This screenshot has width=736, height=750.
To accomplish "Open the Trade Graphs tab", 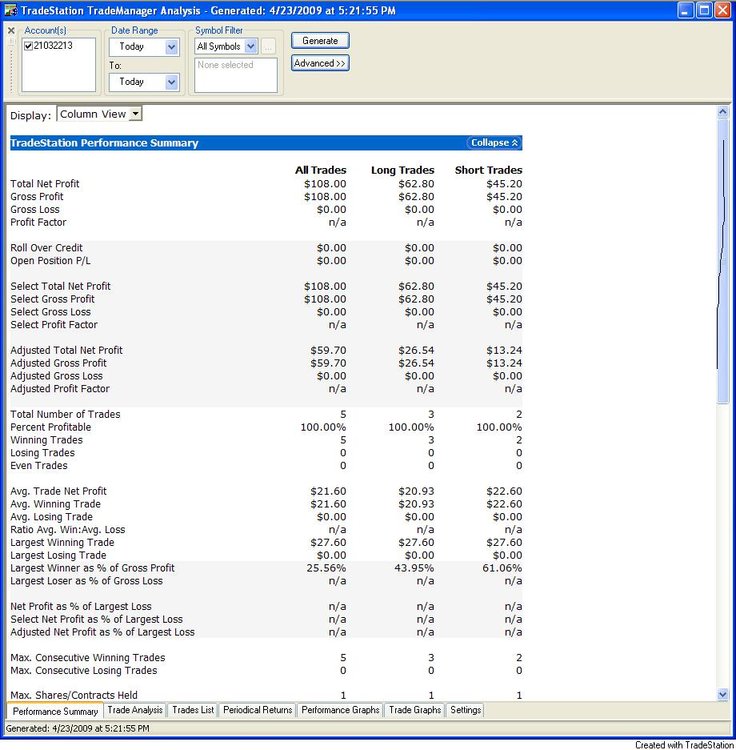I will coord(415,710).
